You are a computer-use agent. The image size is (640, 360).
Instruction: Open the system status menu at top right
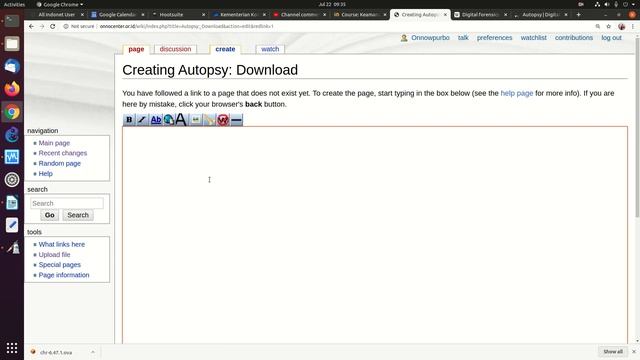(x=615, y=4)
